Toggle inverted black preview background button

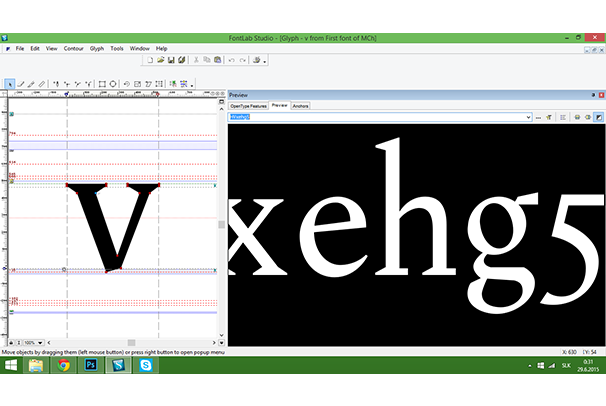(x=599, y=117)
